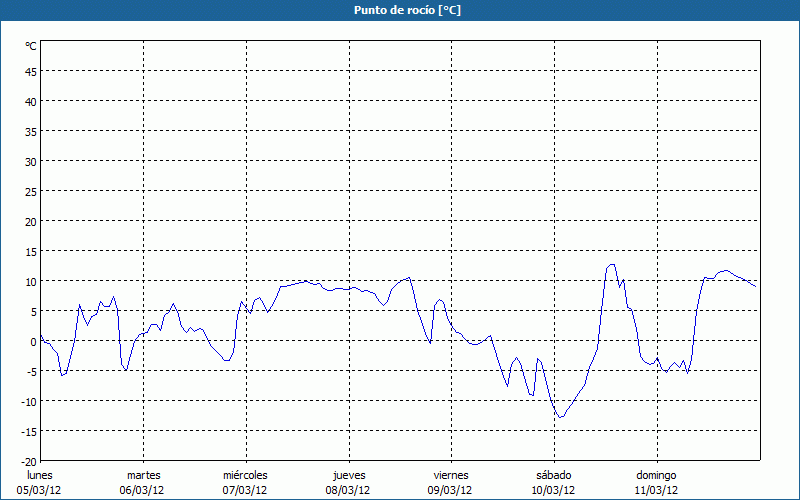Screen dimensions: 800x500
Task: Click the curve's highest peak during sábado
Action: pos(611,265)
